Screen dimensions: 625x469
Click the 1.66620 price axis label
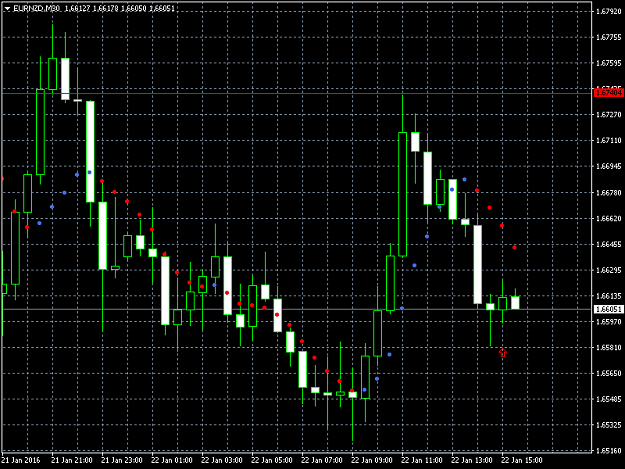[609, 218]
